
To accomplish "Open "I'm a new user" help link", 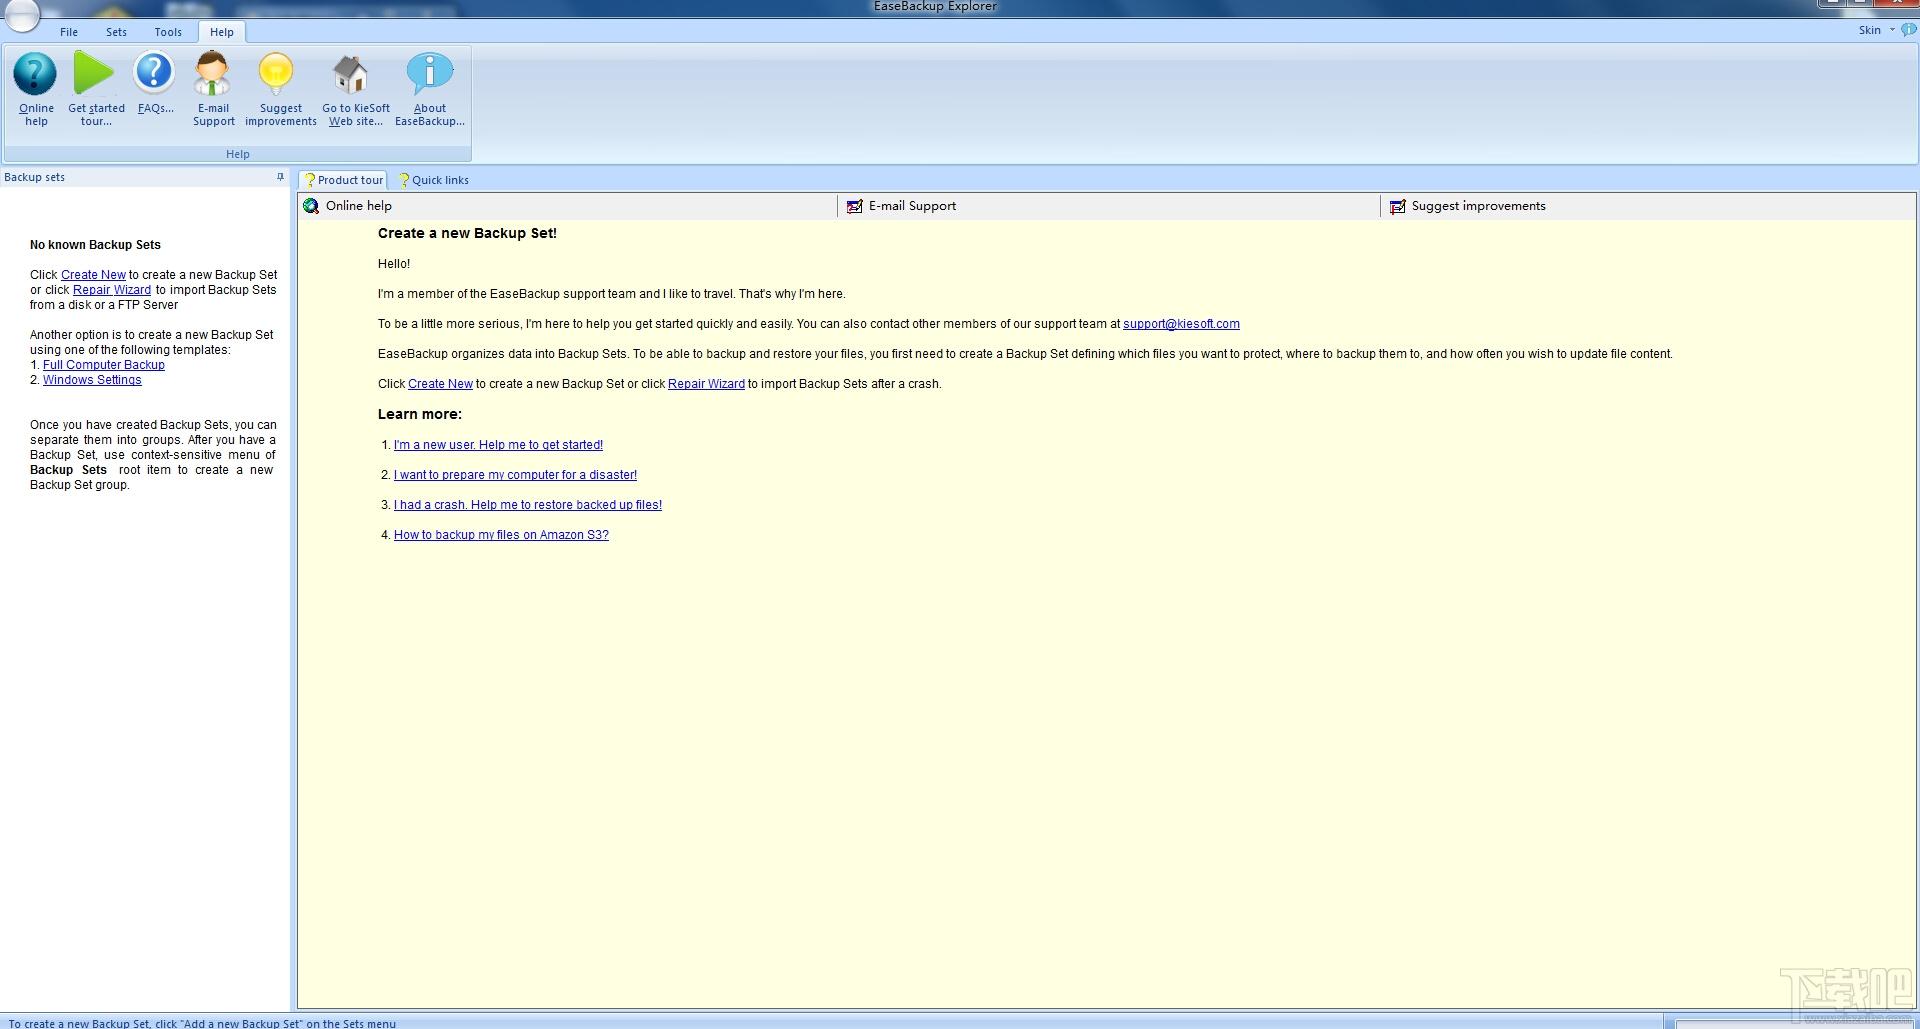I will 498,445.
